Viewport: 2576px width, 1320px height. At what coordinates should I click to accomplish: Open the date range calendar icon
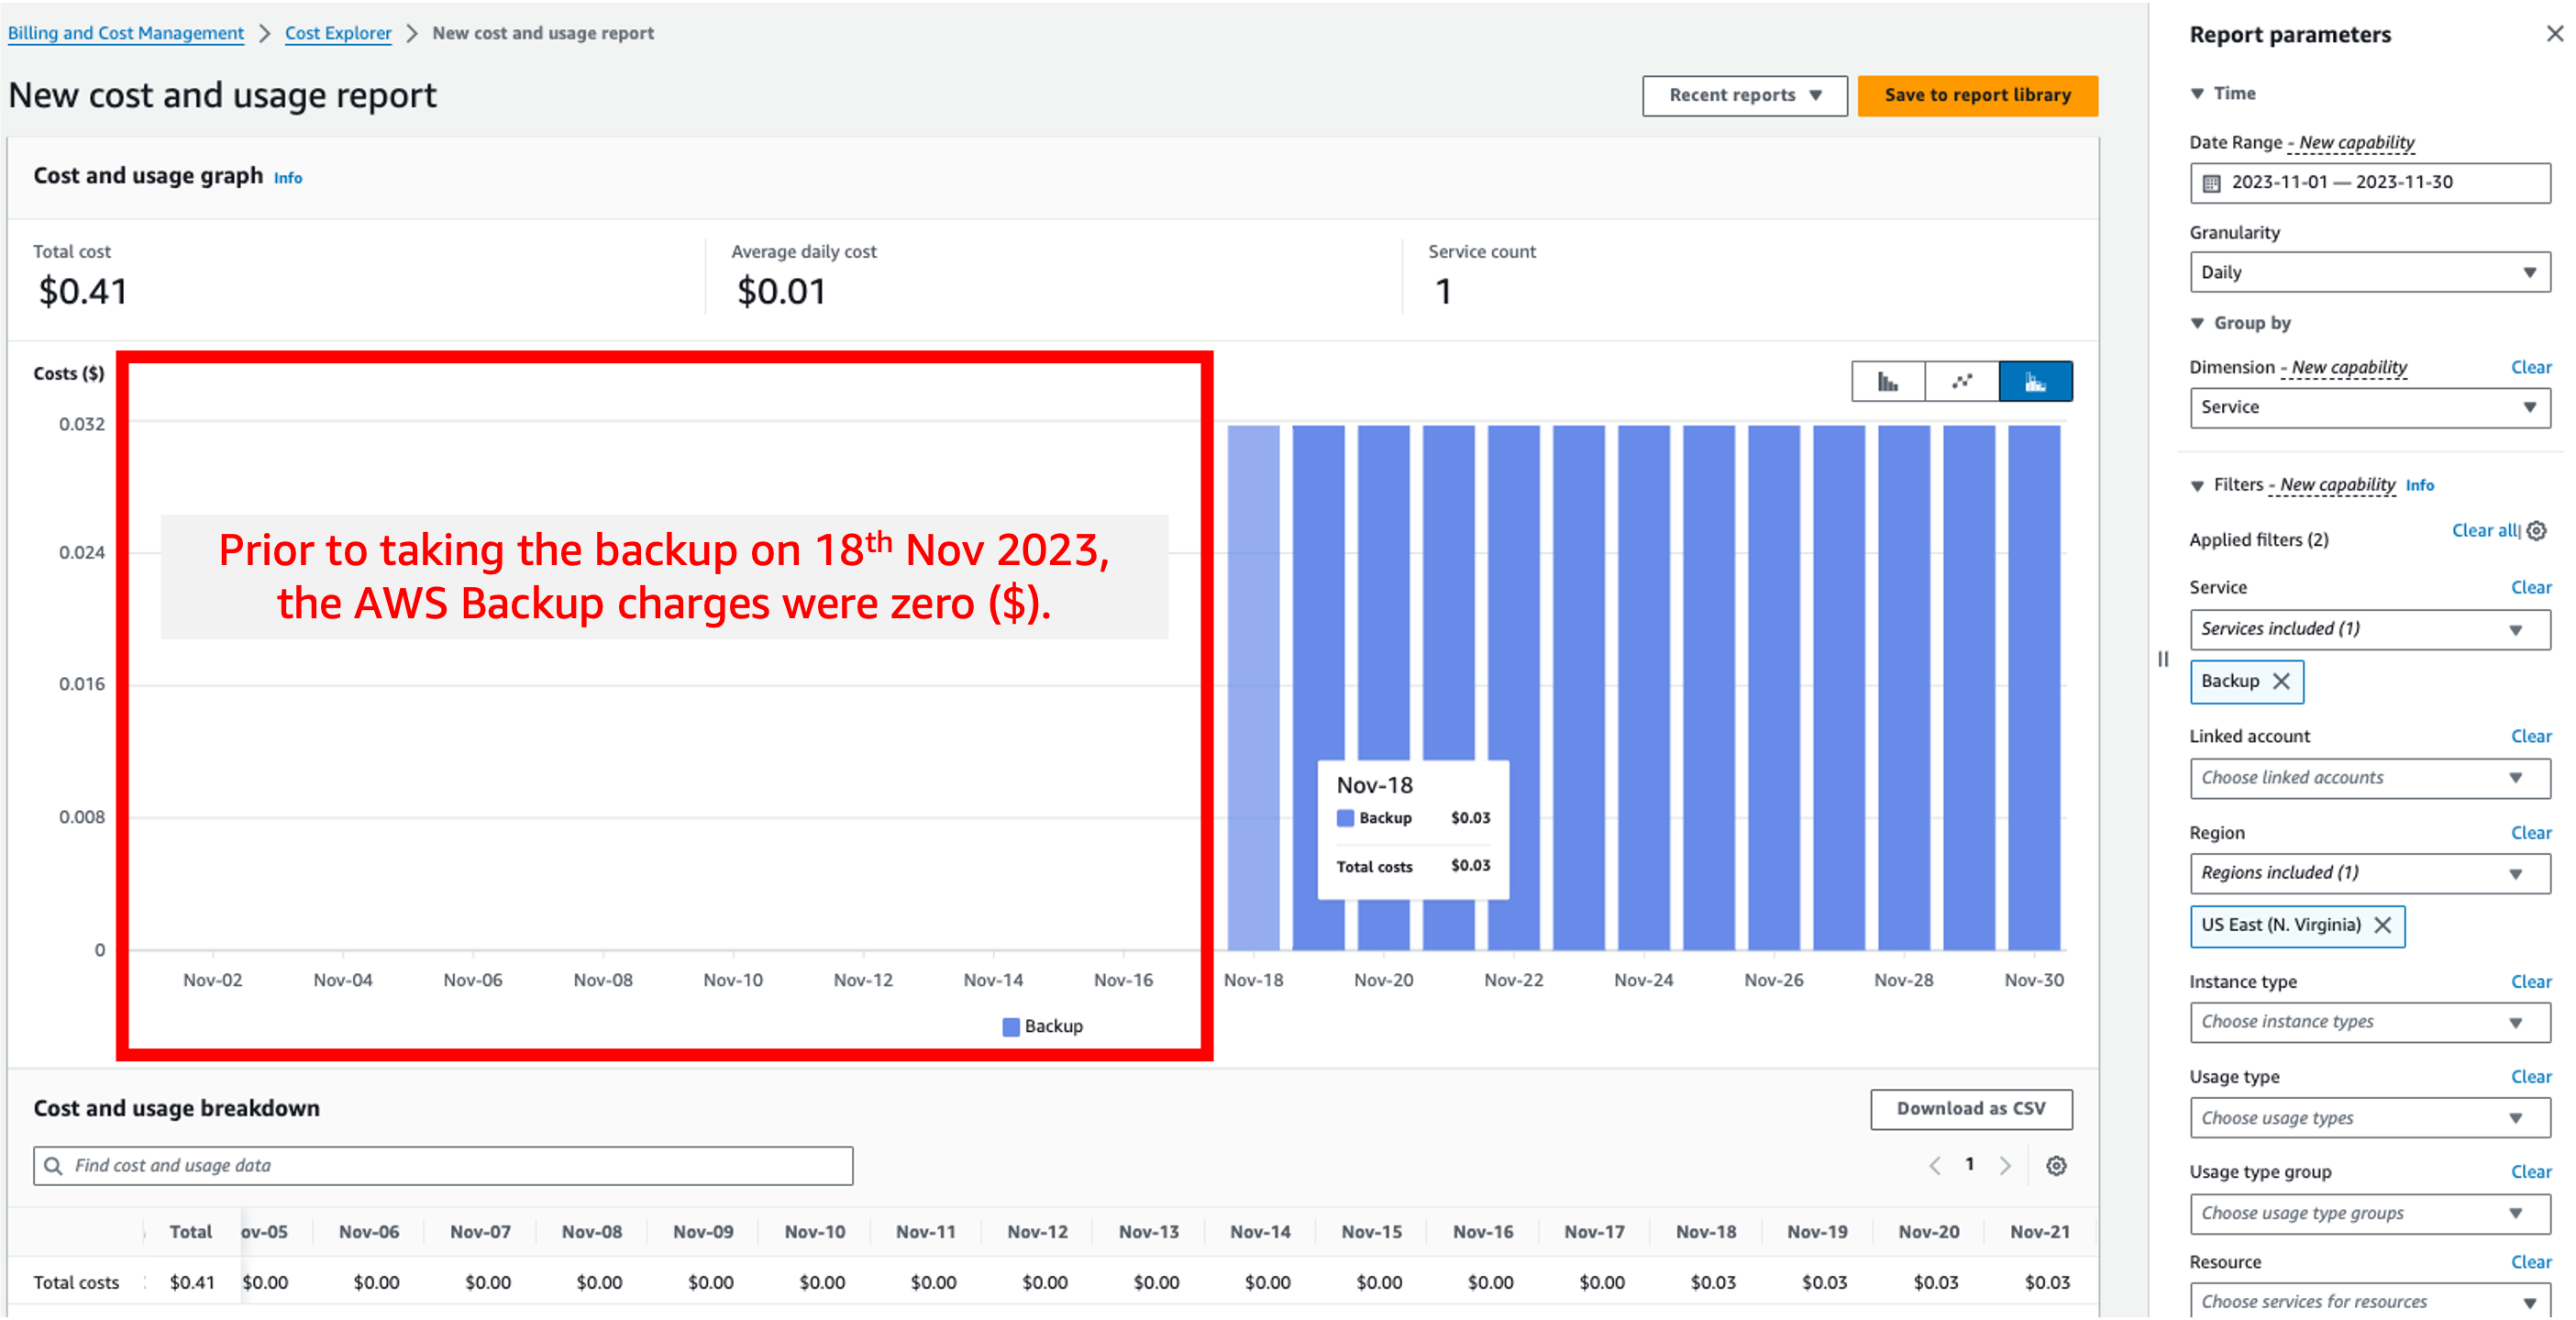pos(2210,182)
